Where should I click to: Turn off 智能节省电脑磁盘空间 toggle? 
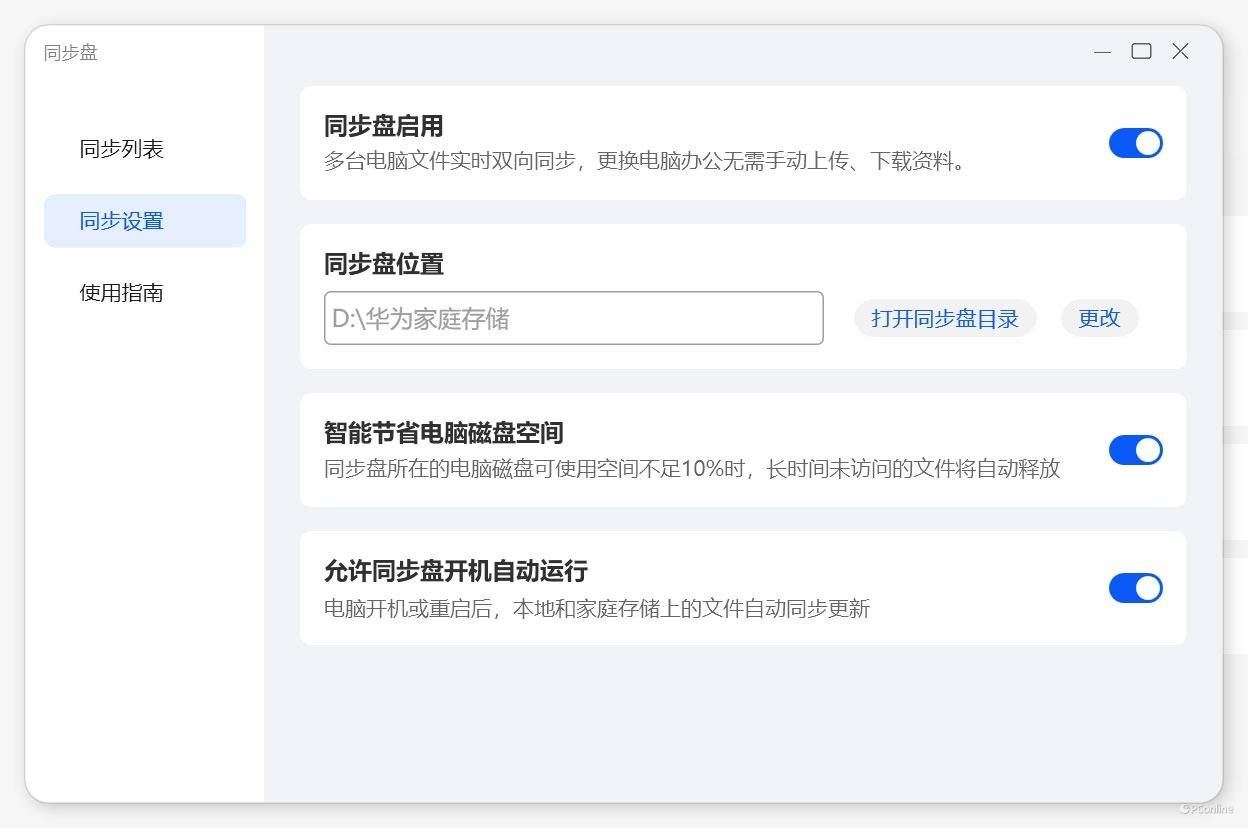1135,450
